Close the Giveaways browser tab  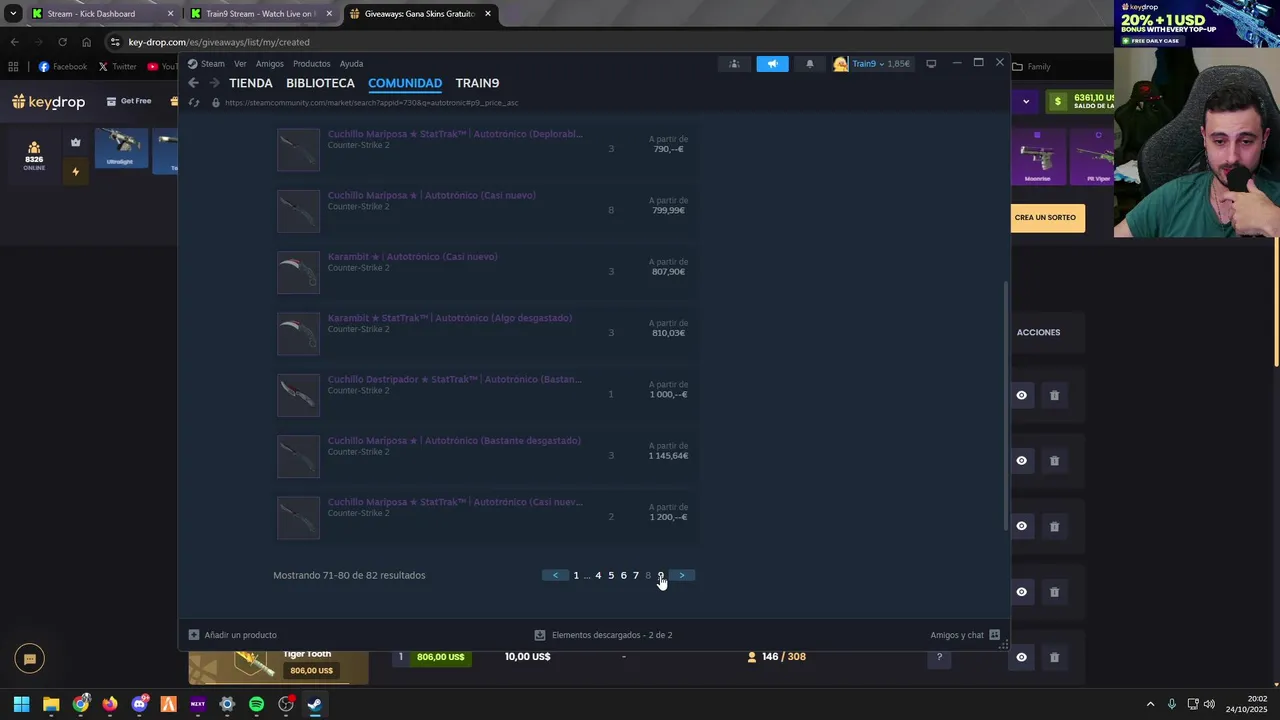488,14
